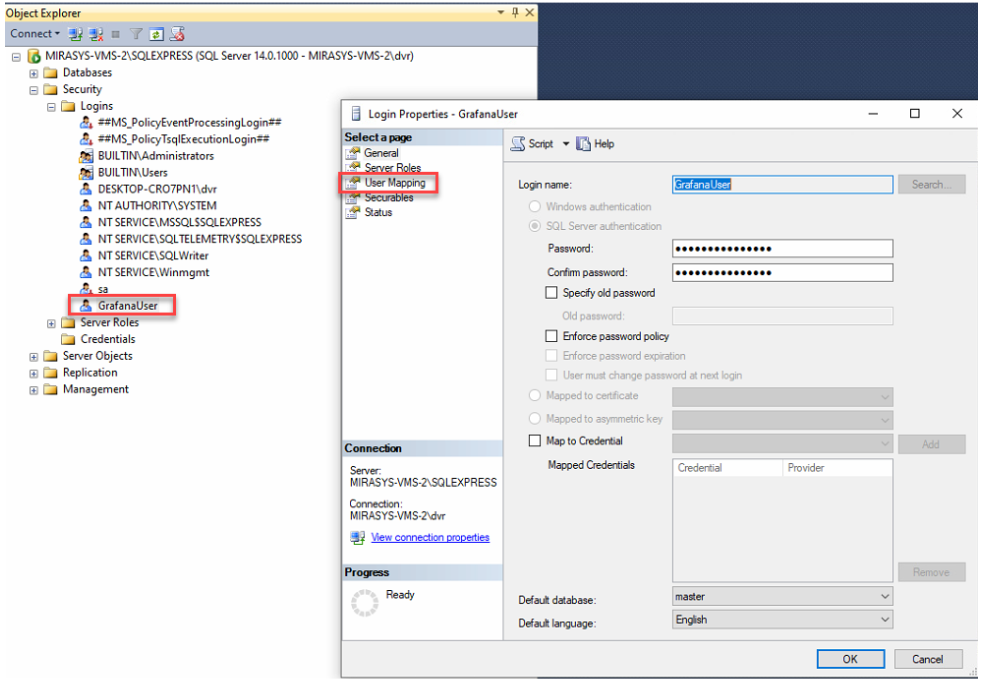The height and width of the screenshot is (680, 984).
Task: Click the OK button
Action: 850,659
